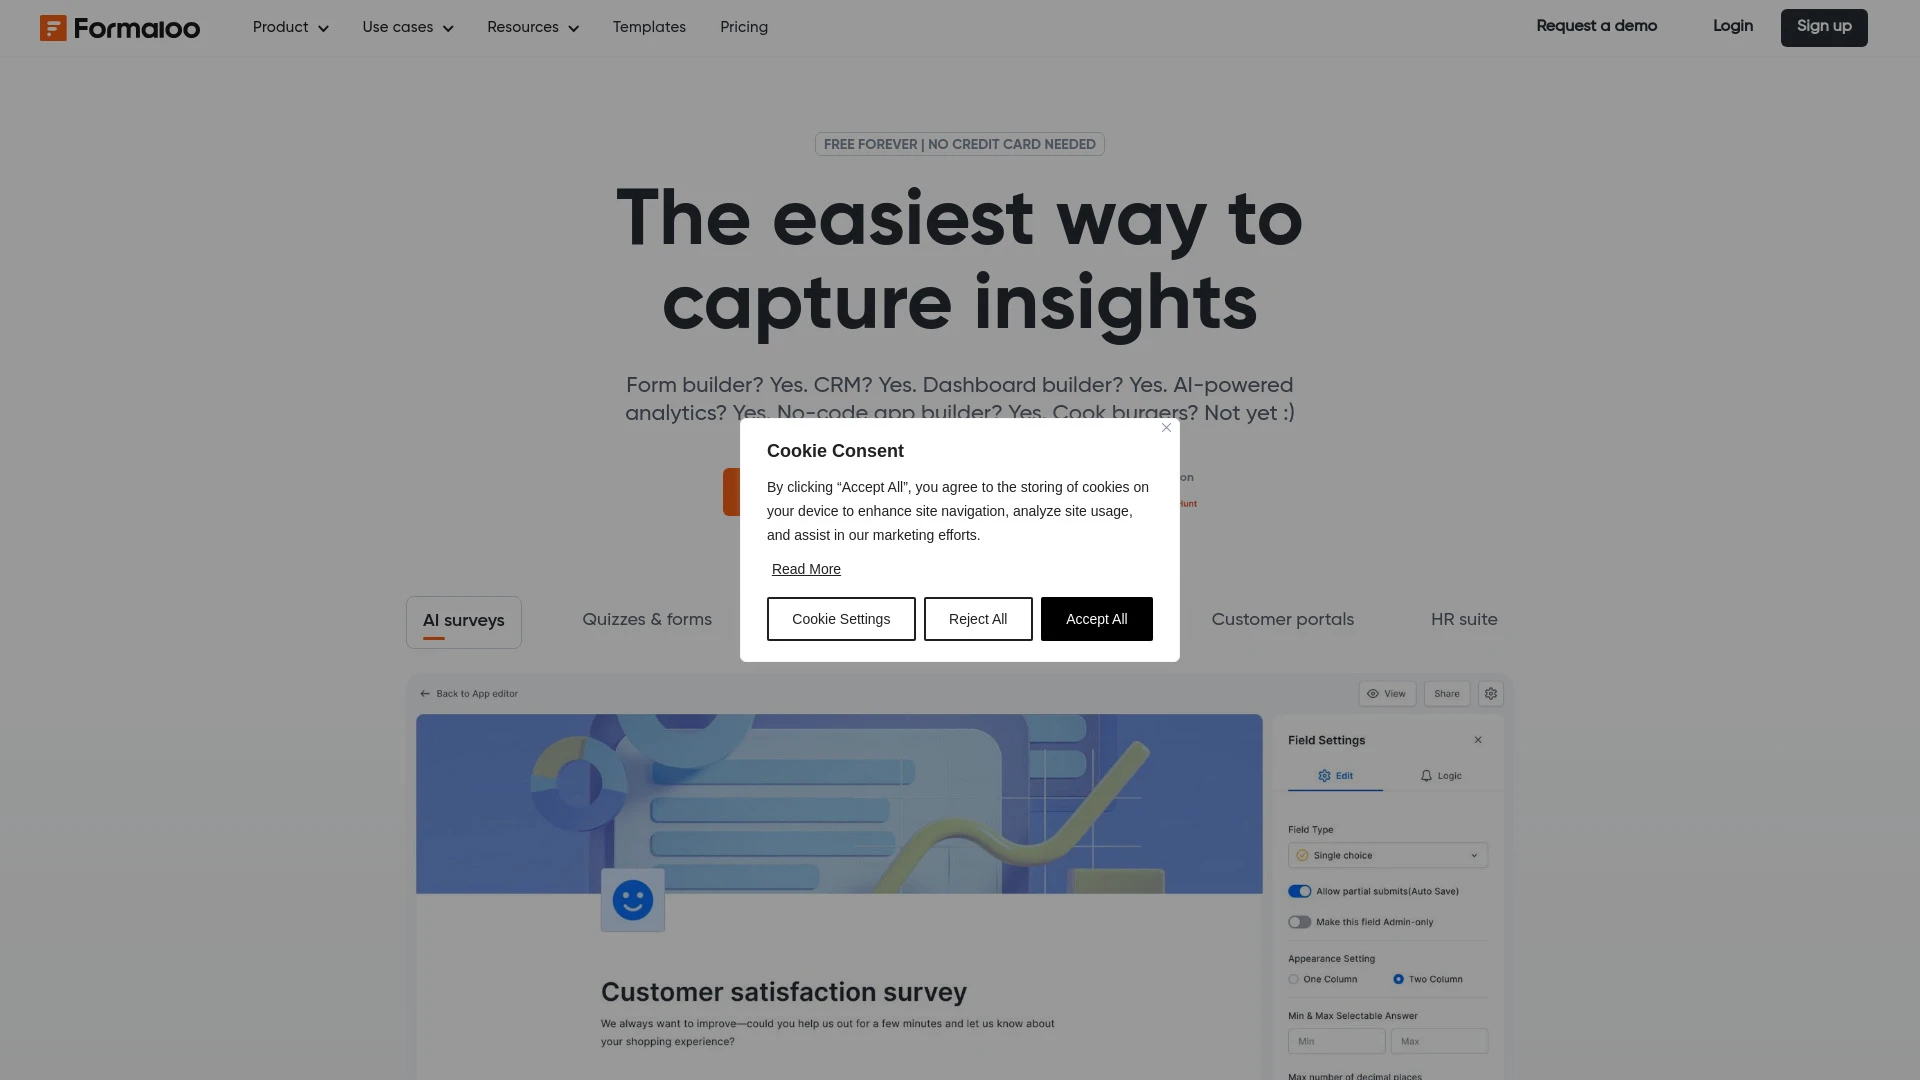The height and width of the screenshot is (1080, 1920).
Task: Click the Accept All cookie button
Action: click(1096, 618)
